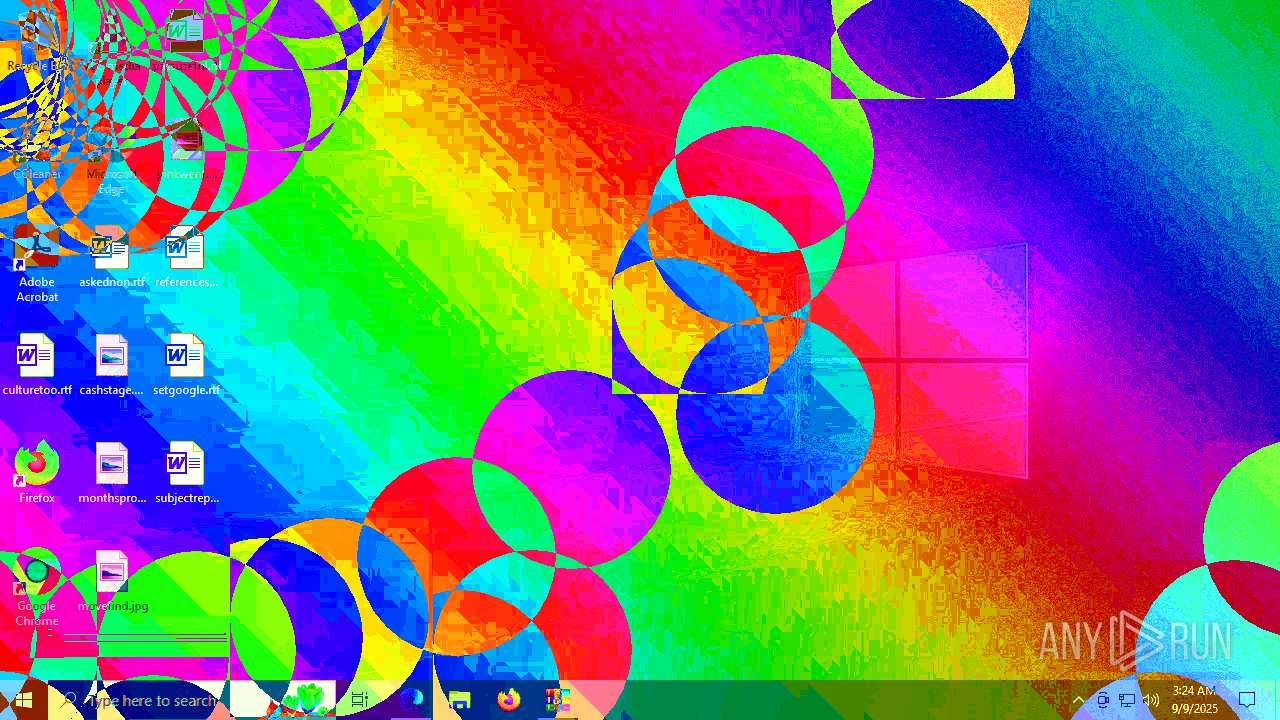Open Firefox from the taskbar
The height and width of the screenshot is (720, 1280).
(508, 700)
